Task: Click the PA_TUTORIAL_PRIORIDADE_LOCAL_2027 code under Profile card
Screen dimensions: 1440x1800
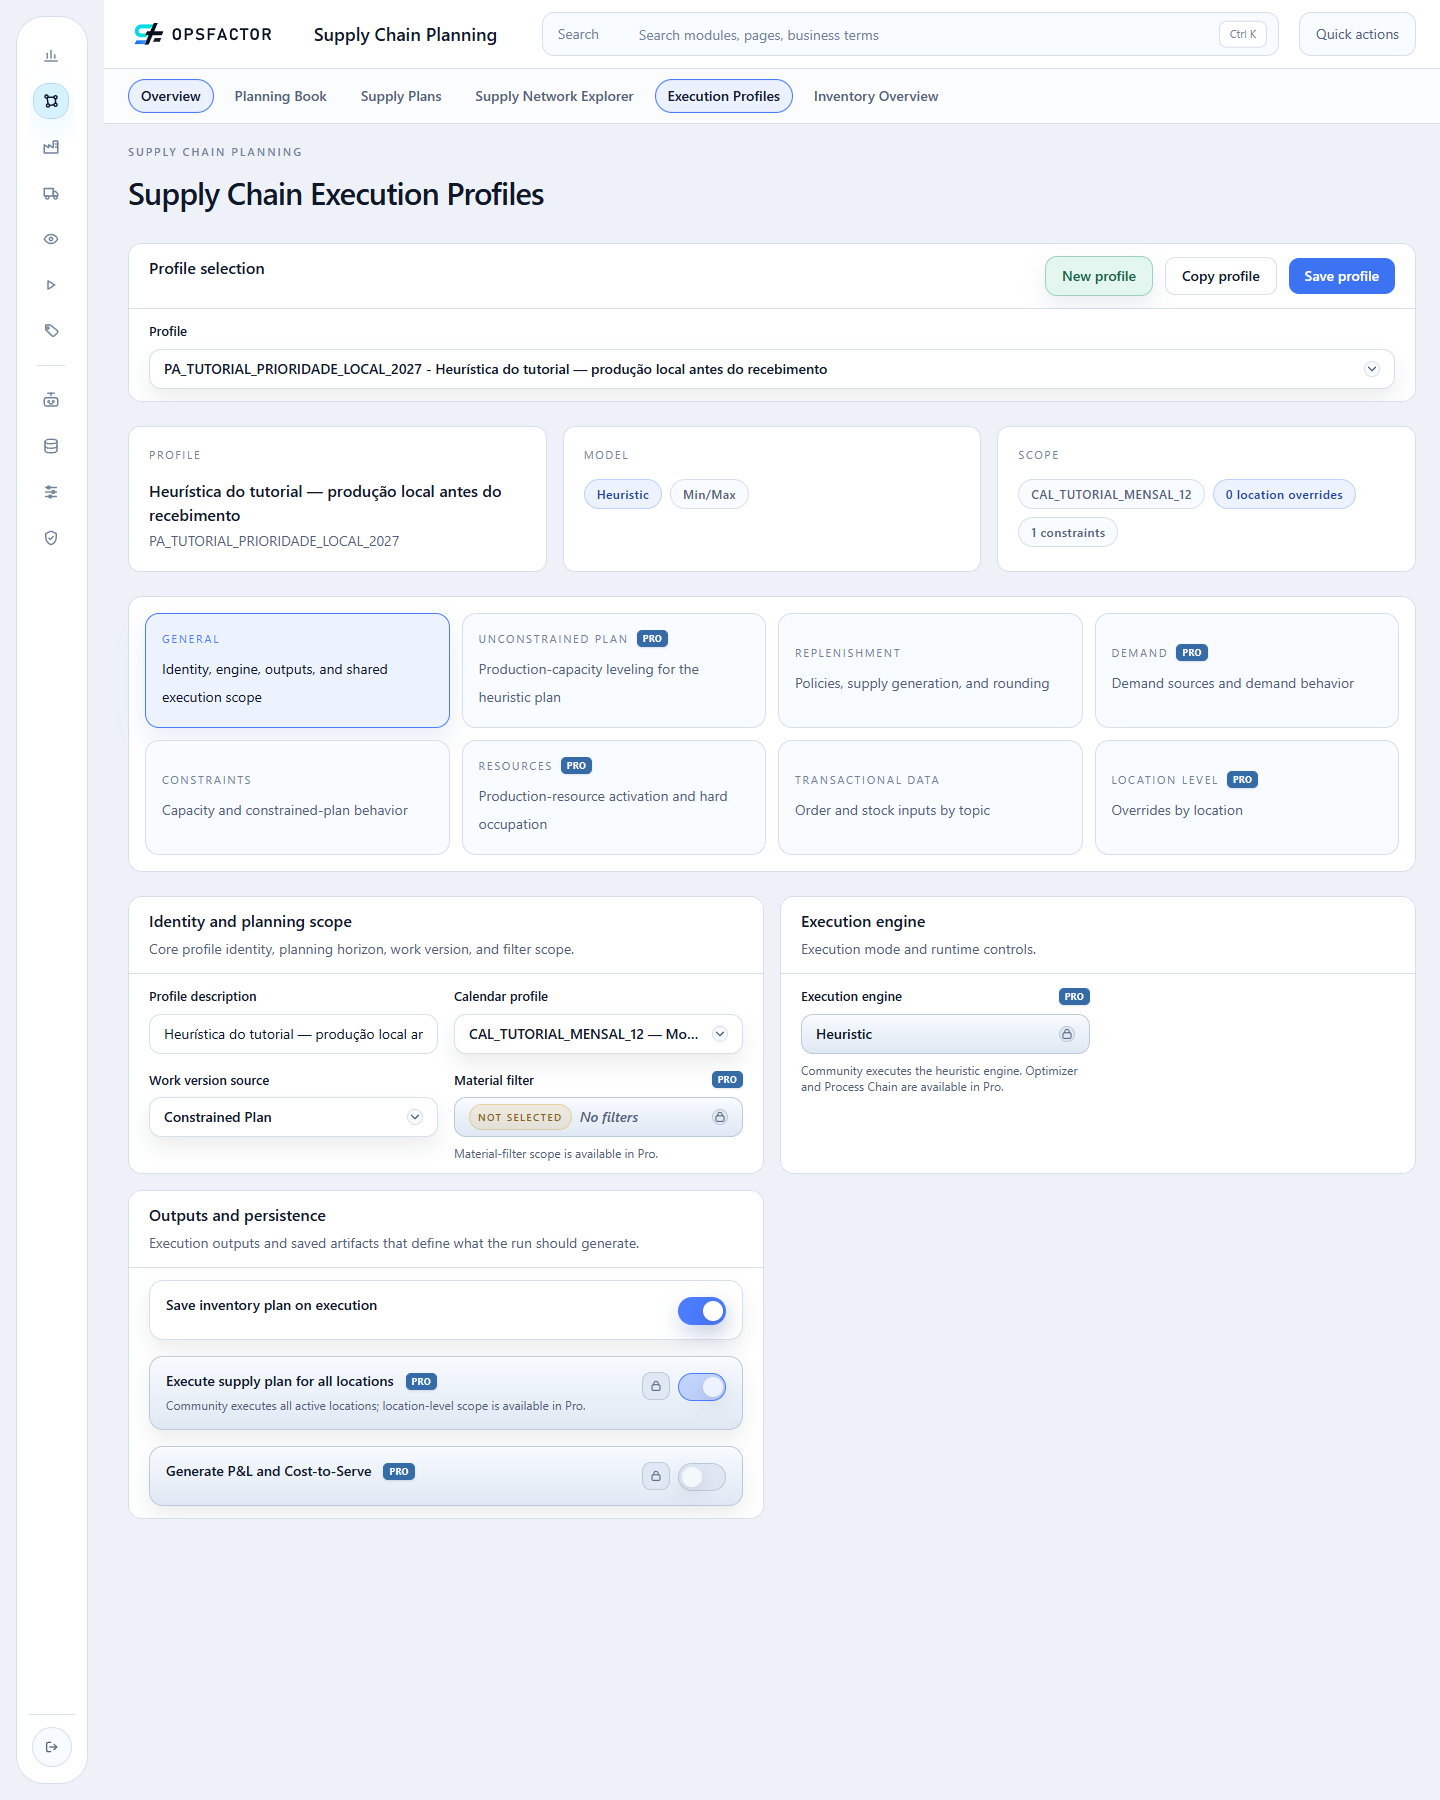Action: click(x=274, y=541)
